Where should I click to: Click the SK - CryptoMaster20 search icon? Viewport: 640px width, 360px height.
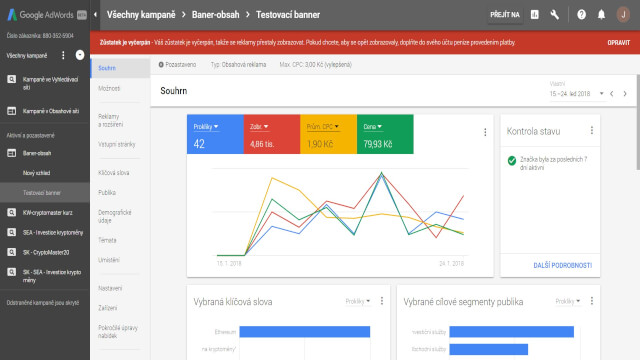coord(11,252)
